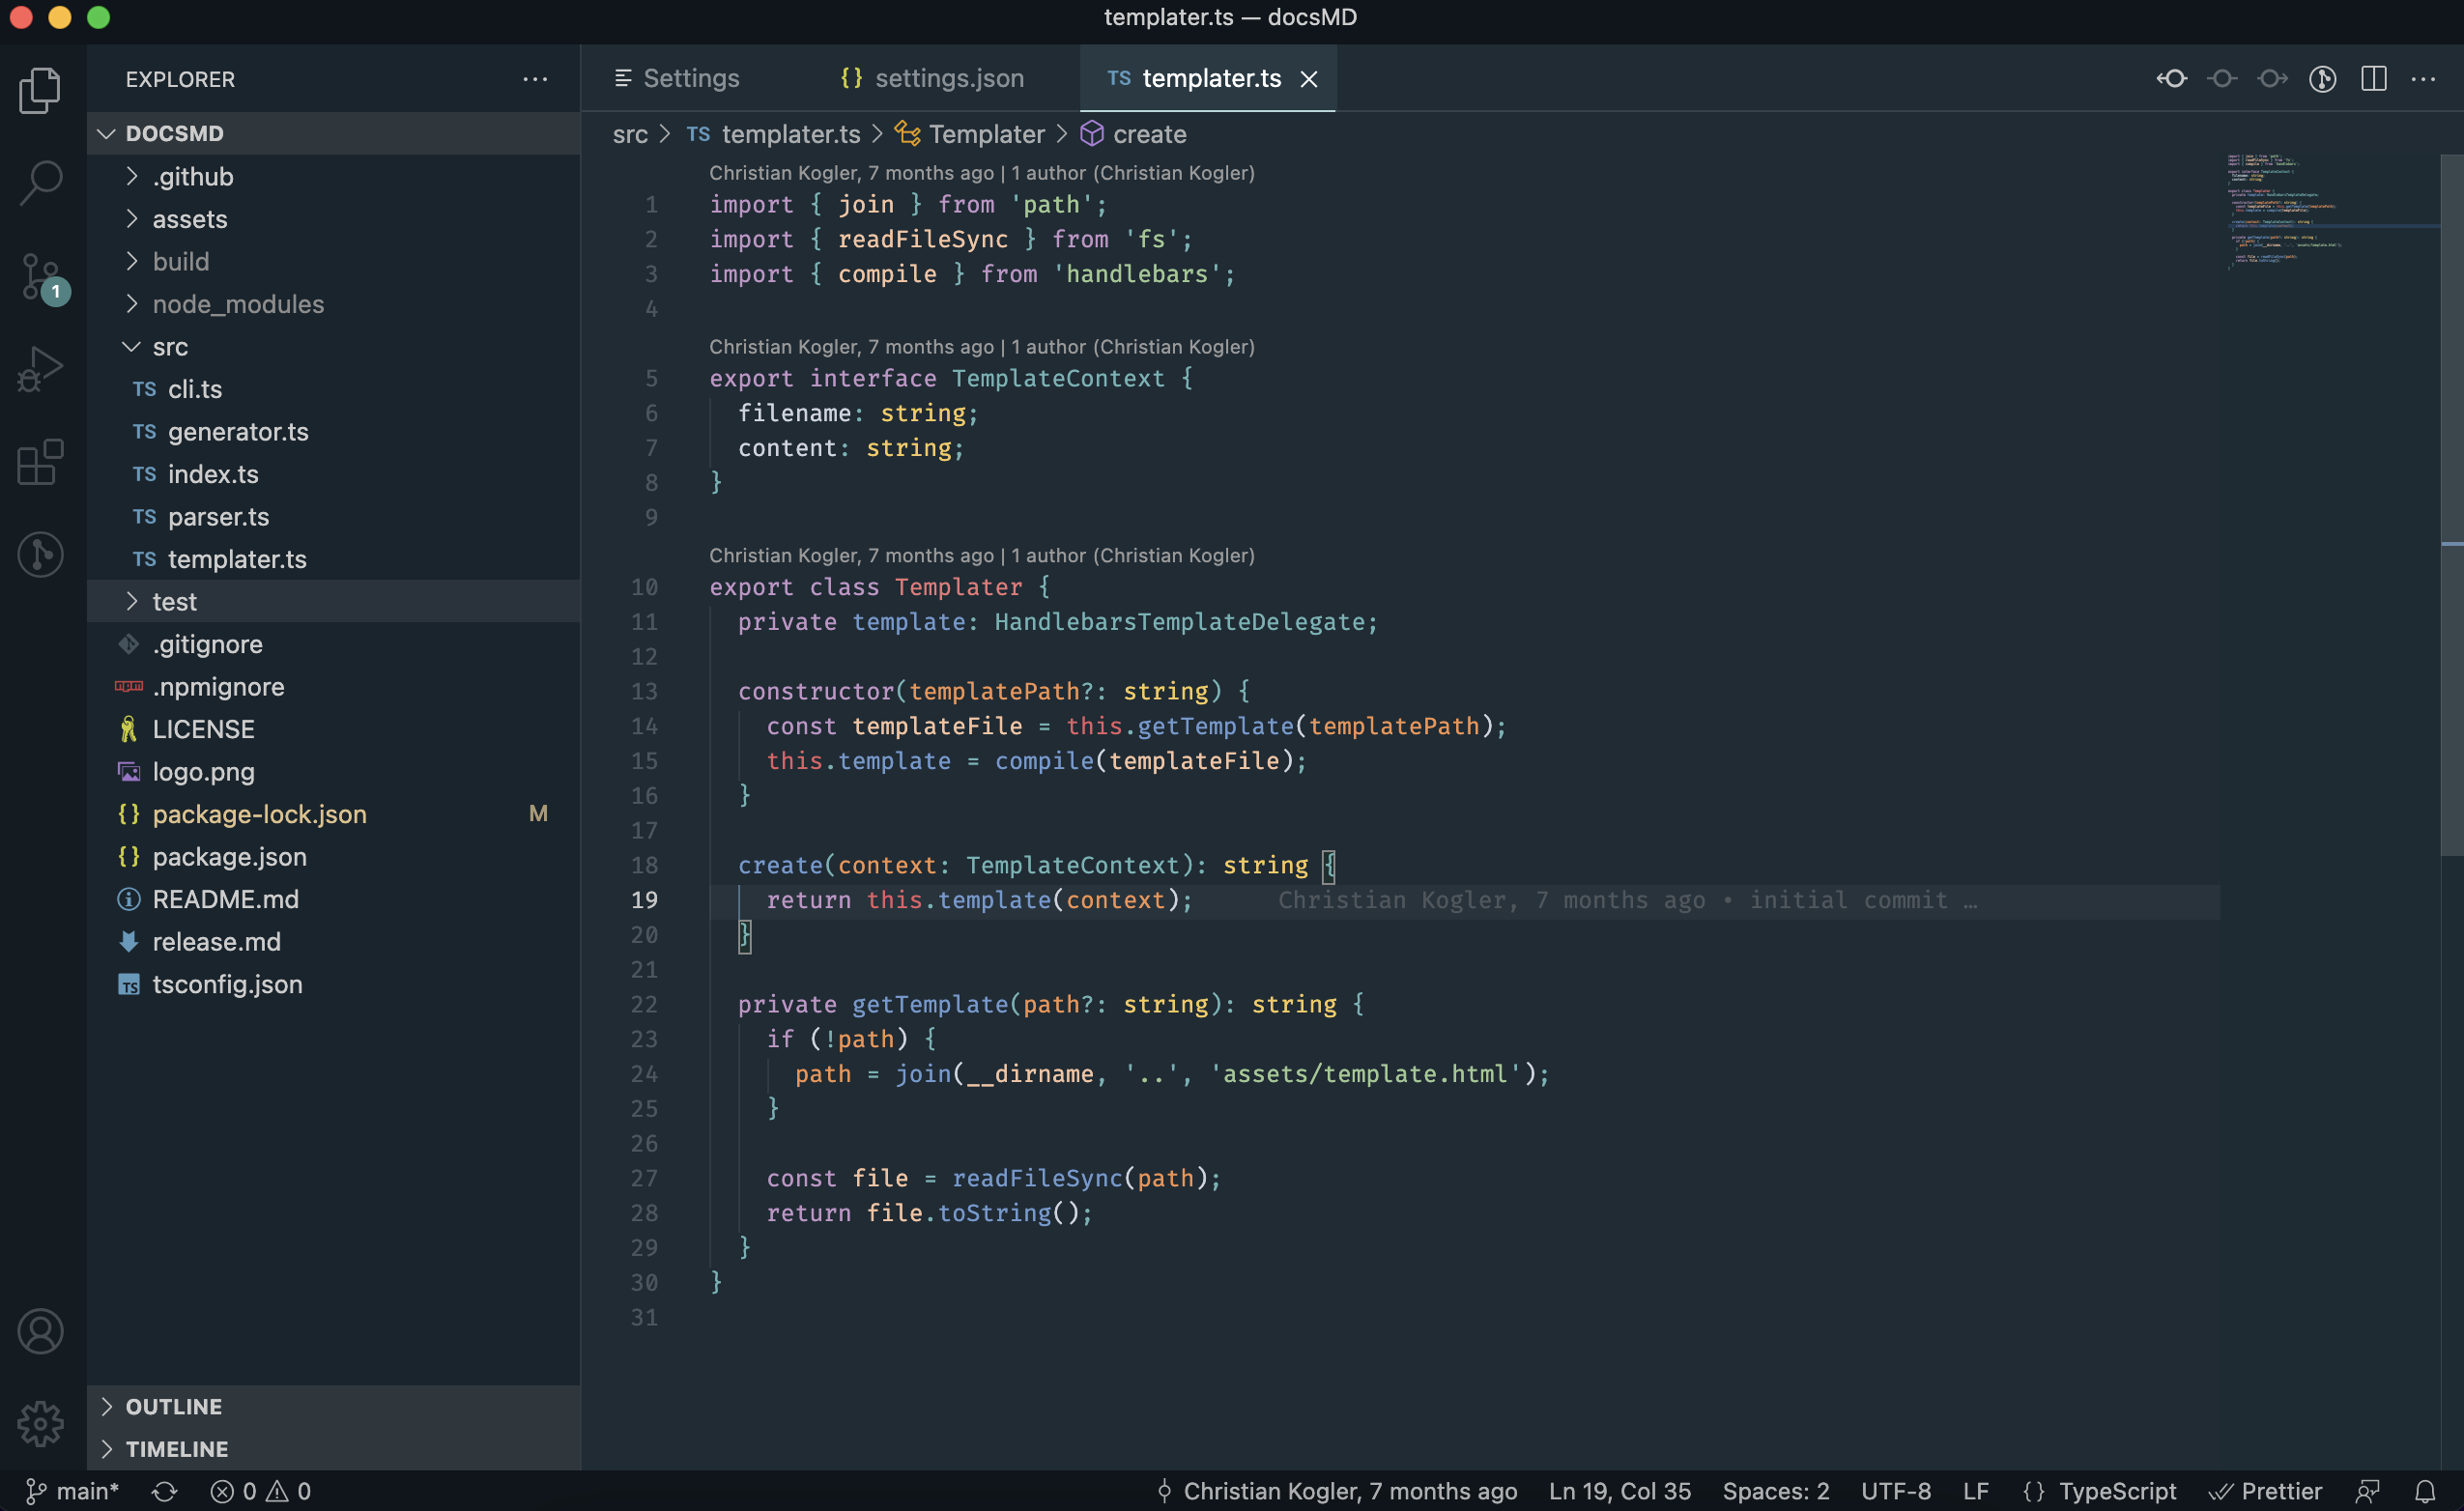Image resolution: width=2464 pixels, height=1511 pixels.
Task: Expand the node_modules folder
Action: (237, 304)
